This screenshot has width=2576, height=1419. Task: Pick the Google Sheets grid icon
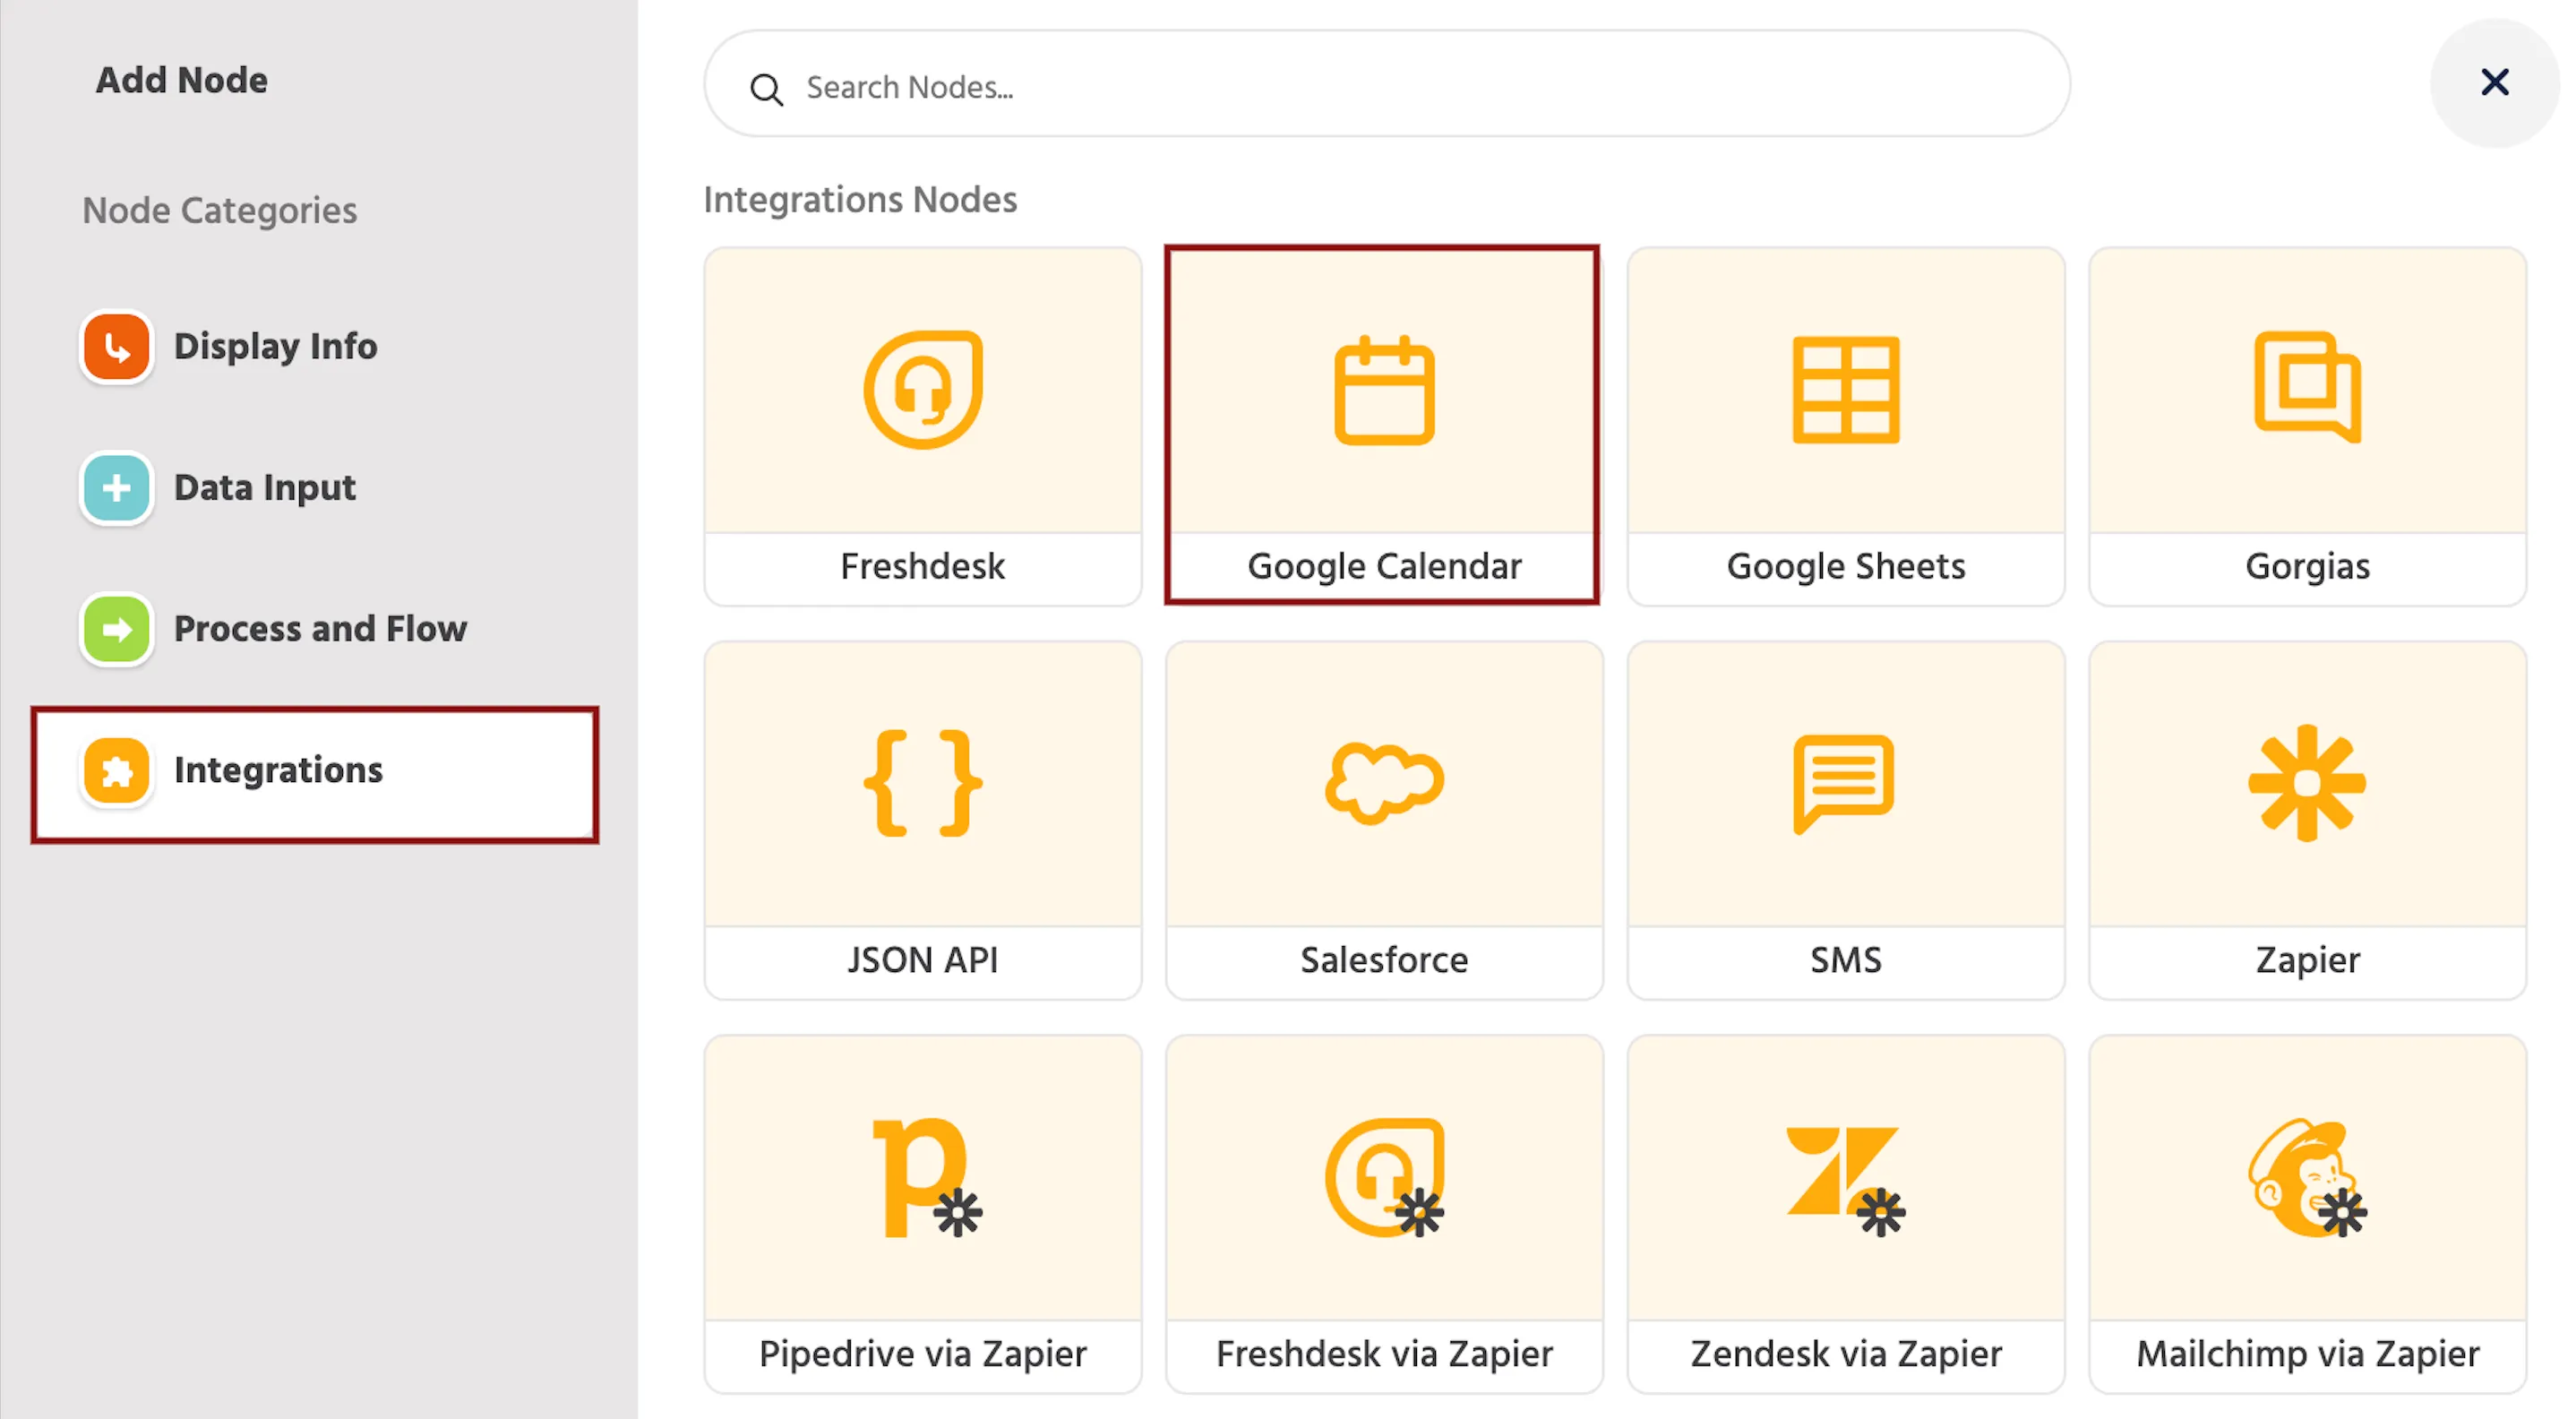point(1846,390)
